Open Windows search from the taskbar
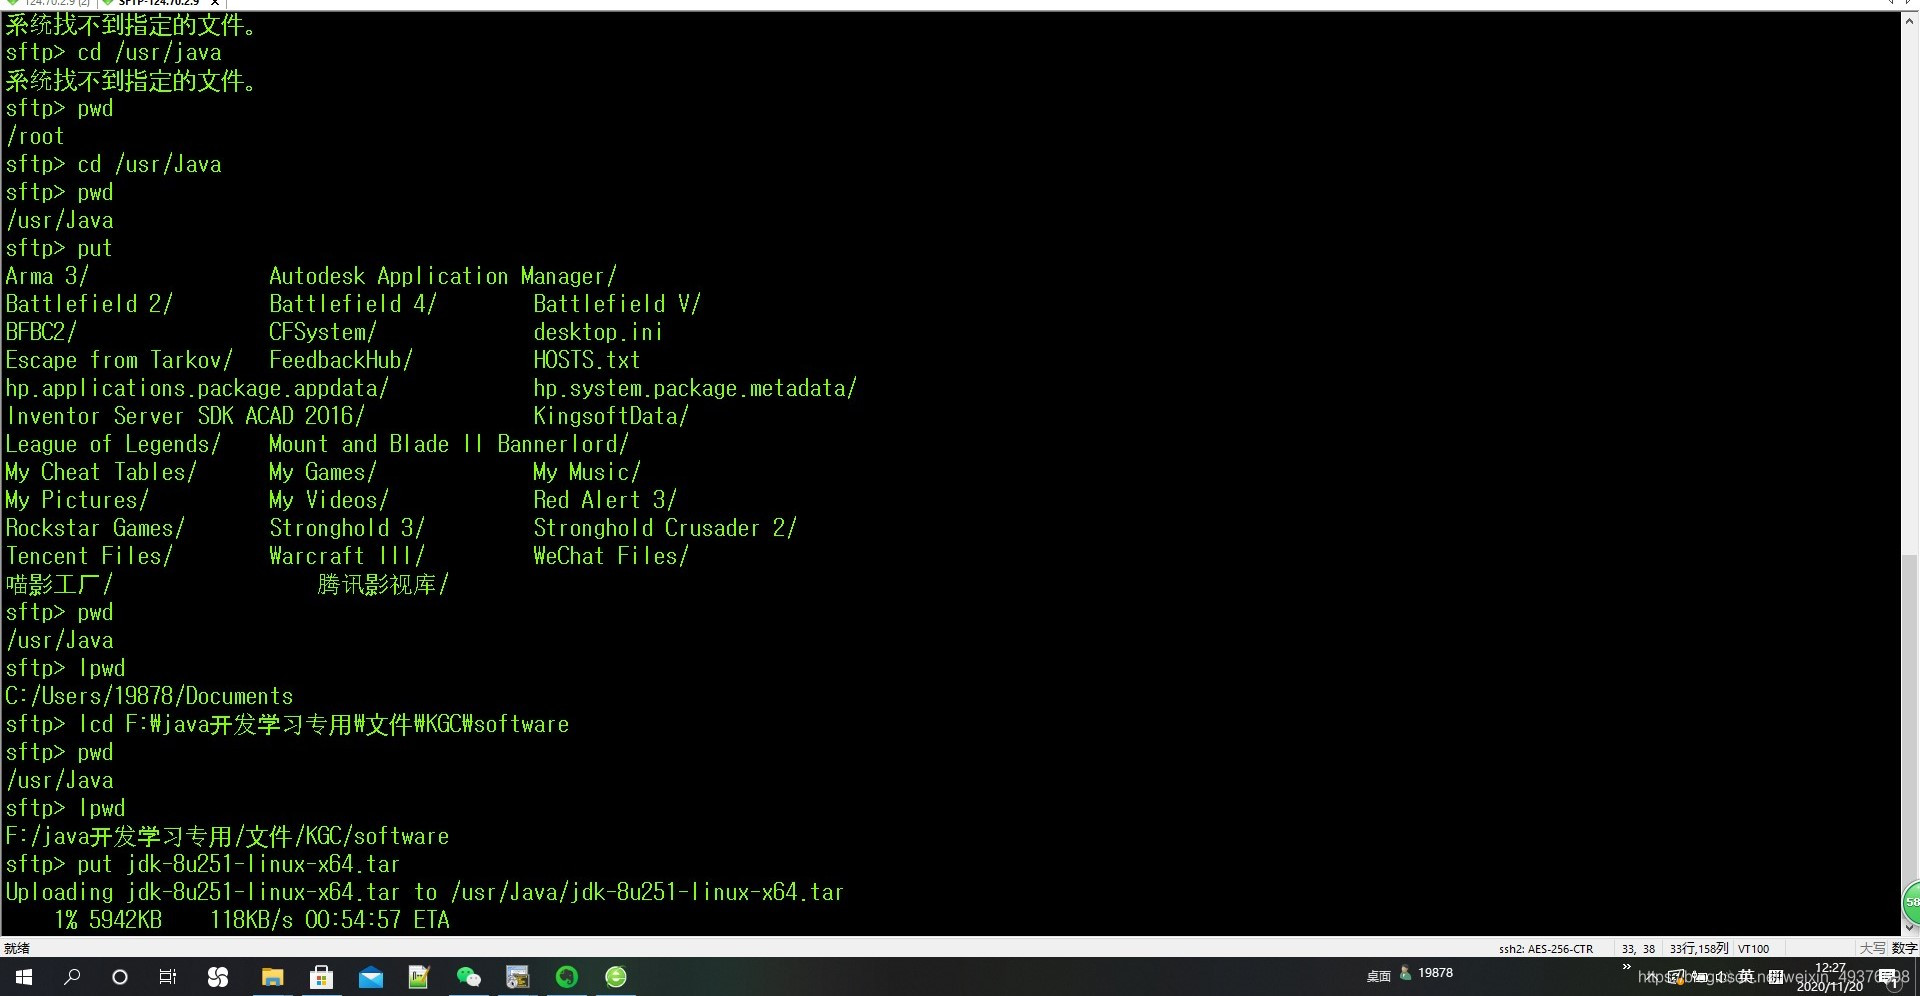 click(72, 977)
